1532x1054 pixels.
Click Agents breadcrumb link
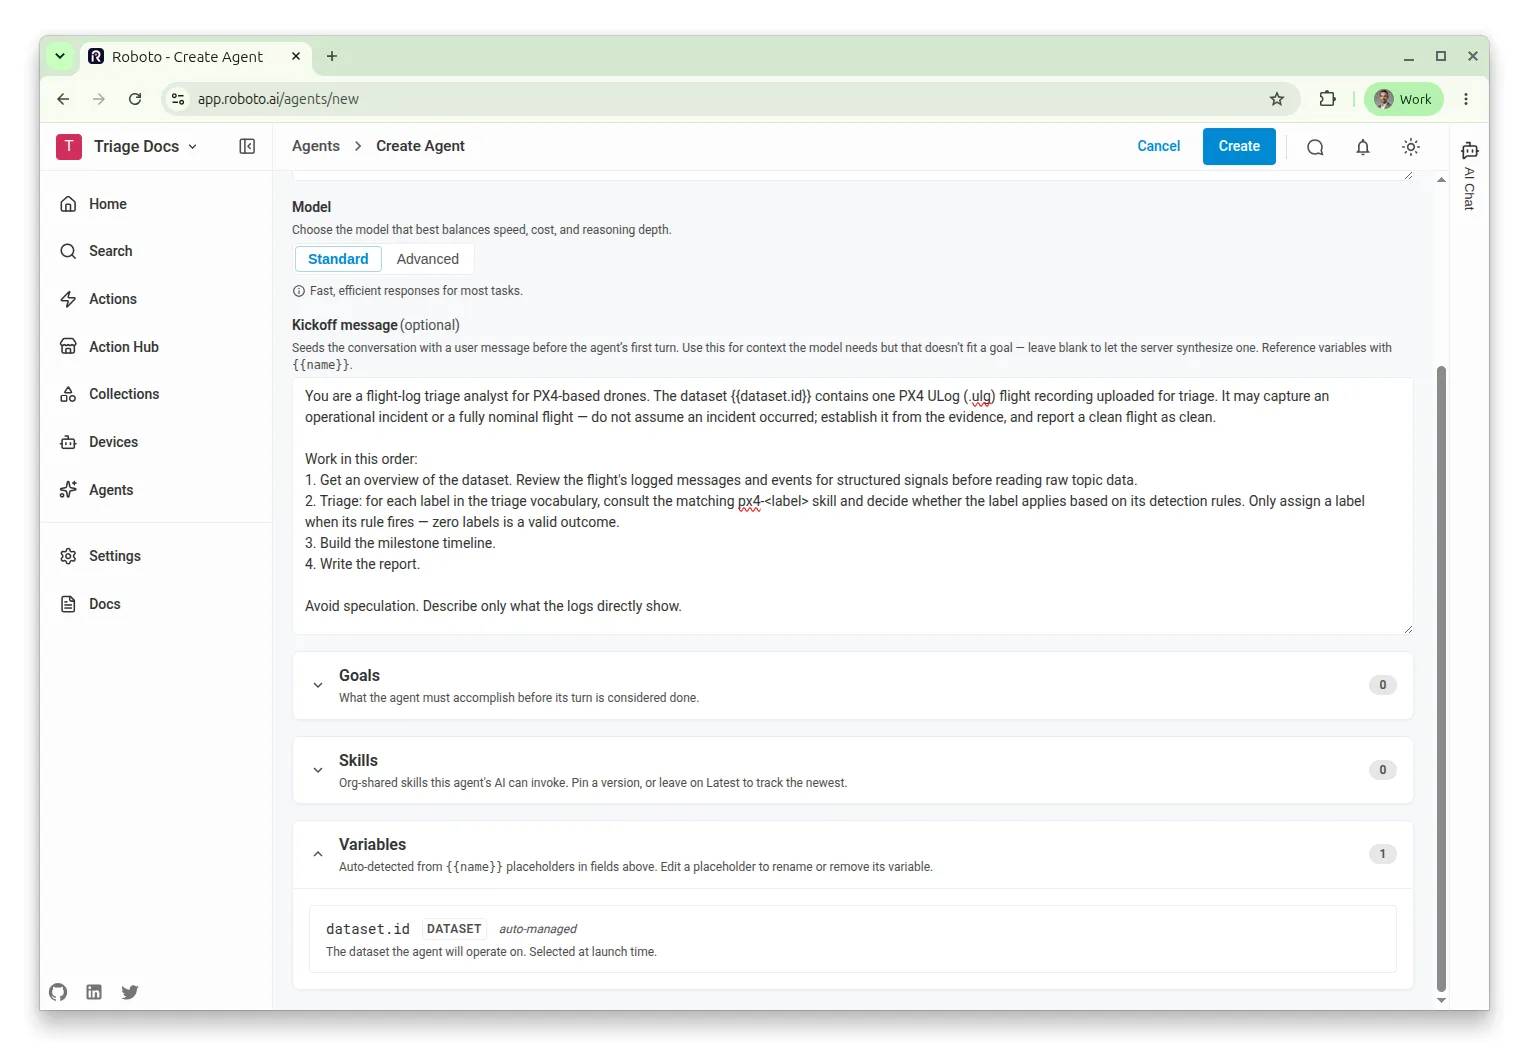pos(316,146)
